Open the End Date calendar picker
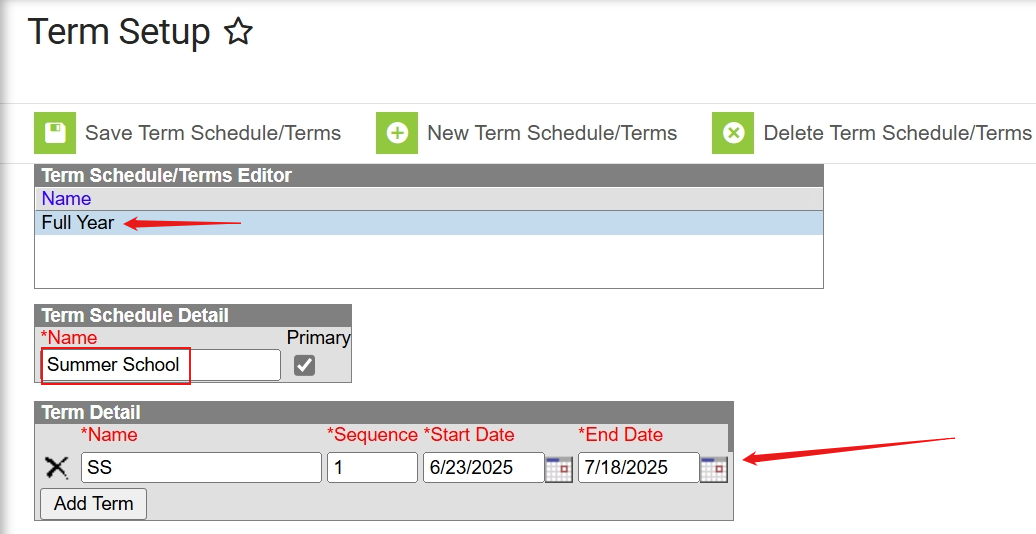 tap(714, 468)
